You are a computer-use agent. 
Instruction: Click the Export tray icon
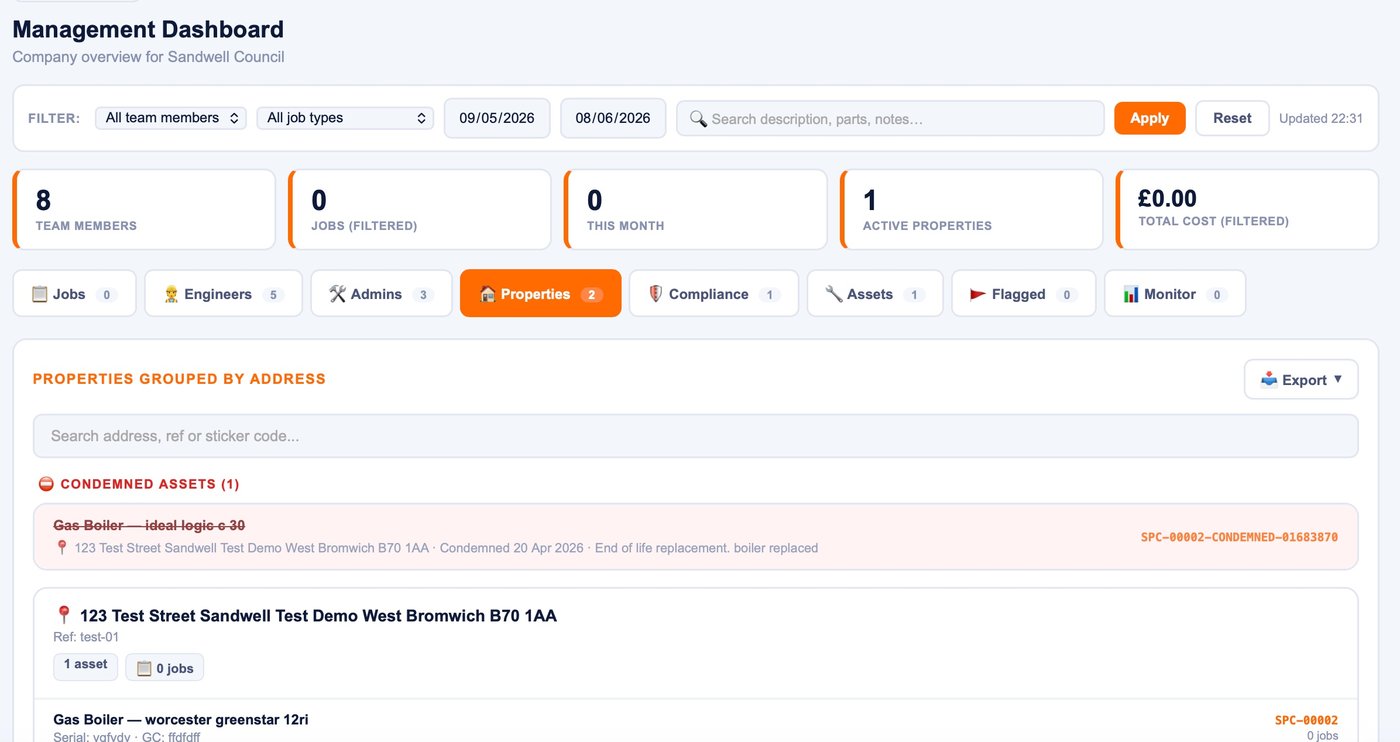[x=1269, y=379]
